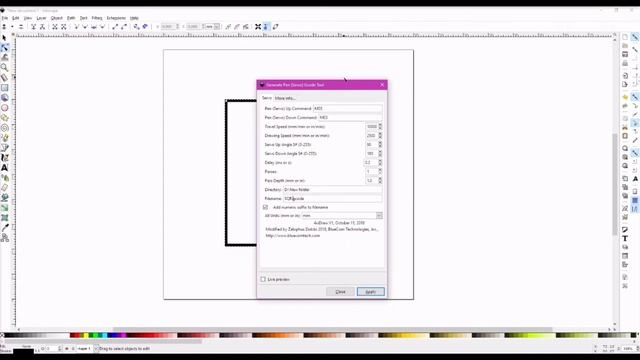
Task: Click the join selected nodes icon
Action: (x=33, y=27)
